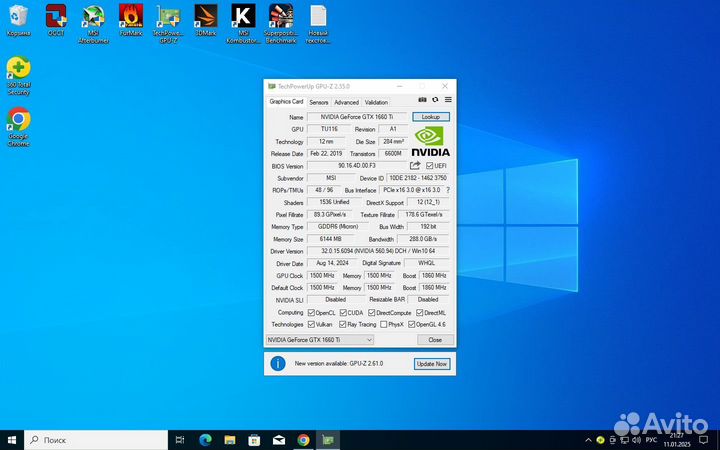Click the BIOS Version field
This screenshot has height=450, width=720.
pyautogui.click(x=357, y=165)
